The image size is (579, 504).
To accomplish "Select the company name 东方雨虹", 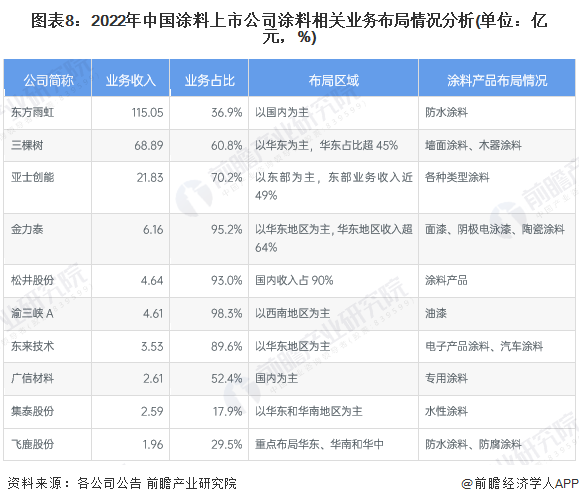I will click(32, 112).
